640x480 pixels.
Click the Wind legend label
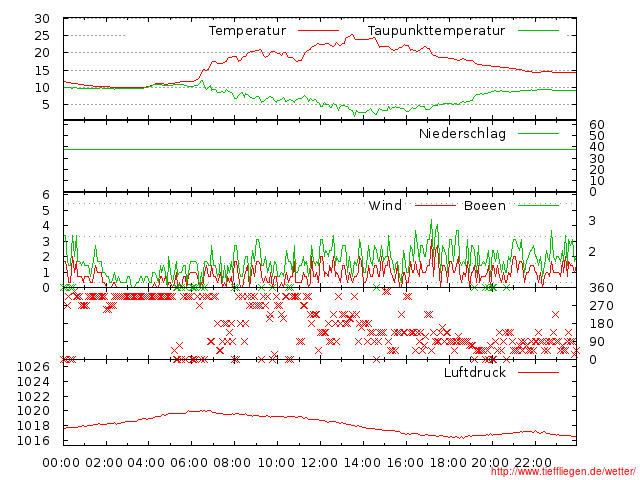tap(385, 205)
